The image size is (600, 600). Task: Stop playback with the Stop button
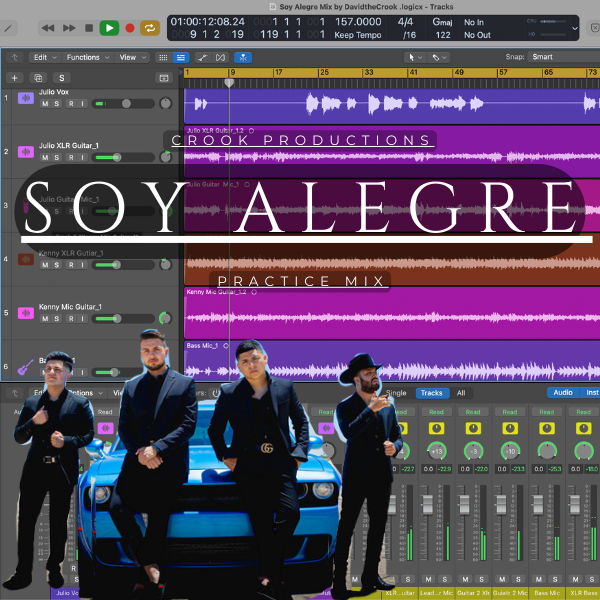pyautogui.click(x=89, y=28)
